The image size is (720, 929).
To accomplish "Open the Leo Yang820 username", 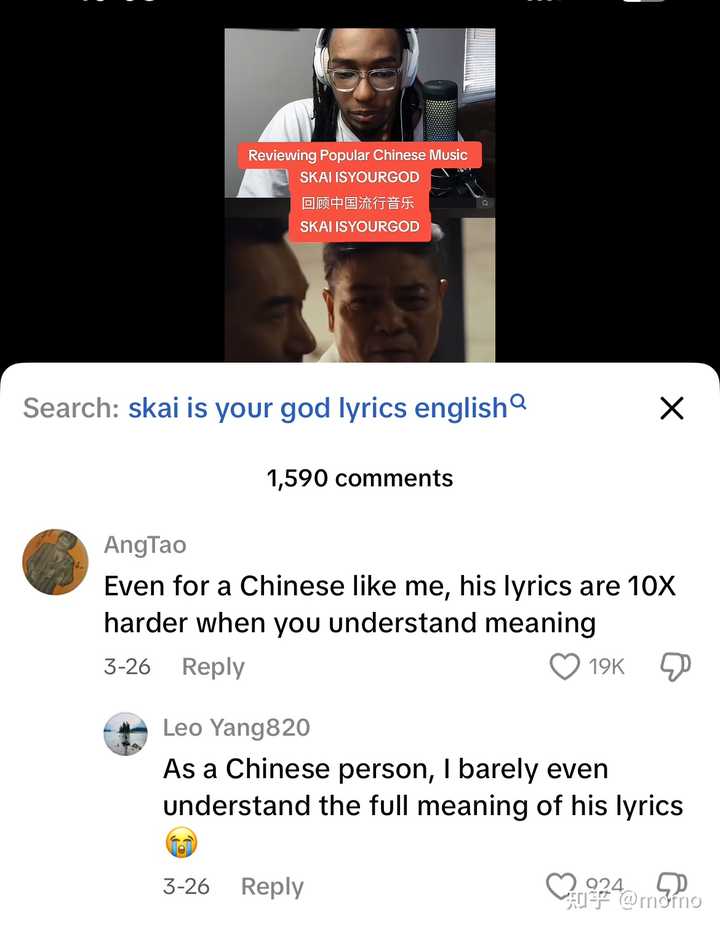I will [236, 728].
